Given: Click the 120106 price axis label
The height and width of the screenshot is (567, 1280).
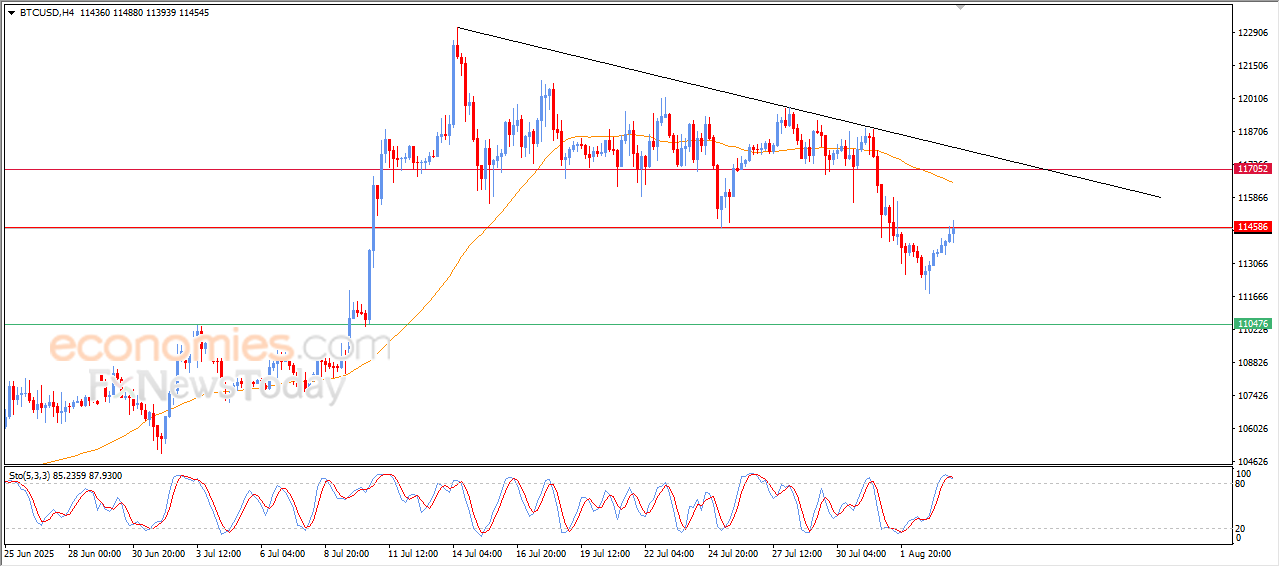Looking at the screenshot, I should point(1253,99).
